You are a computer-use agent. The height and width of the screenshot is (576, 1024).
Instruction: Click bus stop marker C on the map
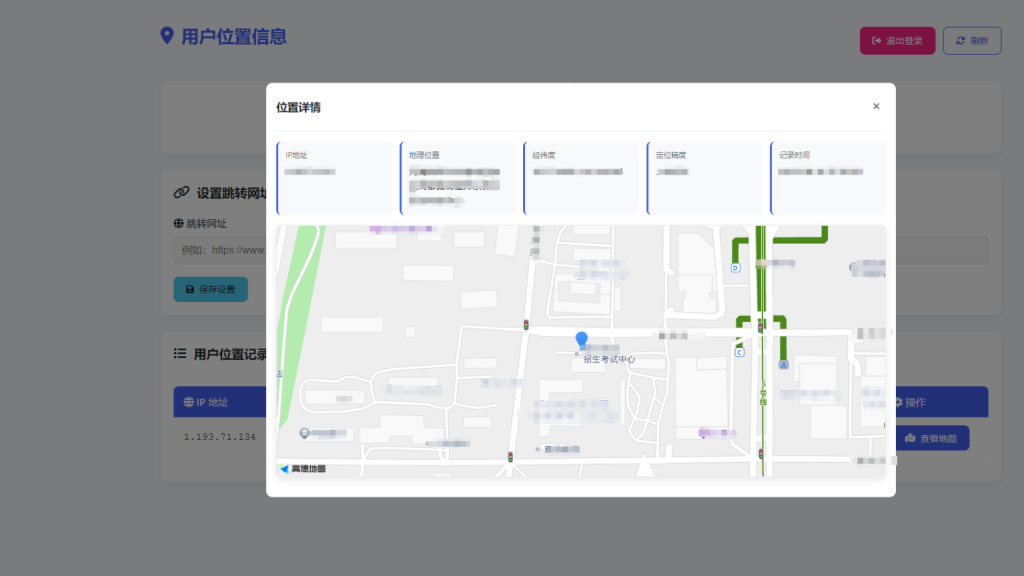739,352
